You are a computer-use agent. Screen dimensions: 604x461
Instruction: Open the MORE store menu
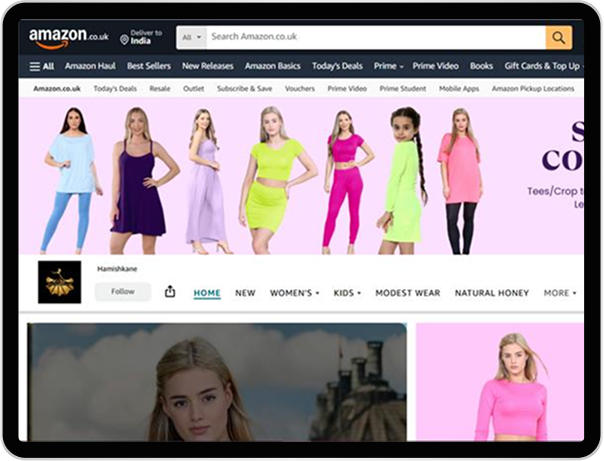coord(559,293)
